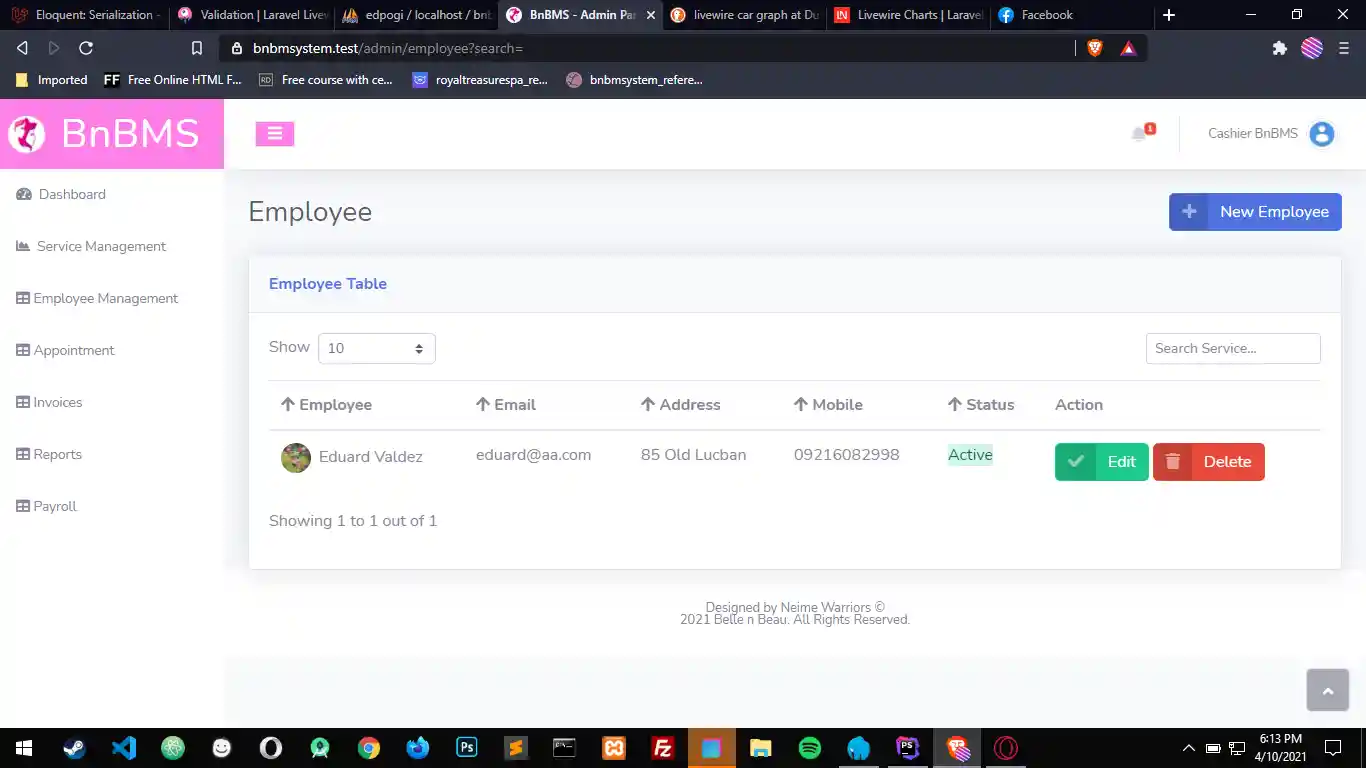Sort table by Email column
Screen dimensions: 1366x768
coord(506,405)
